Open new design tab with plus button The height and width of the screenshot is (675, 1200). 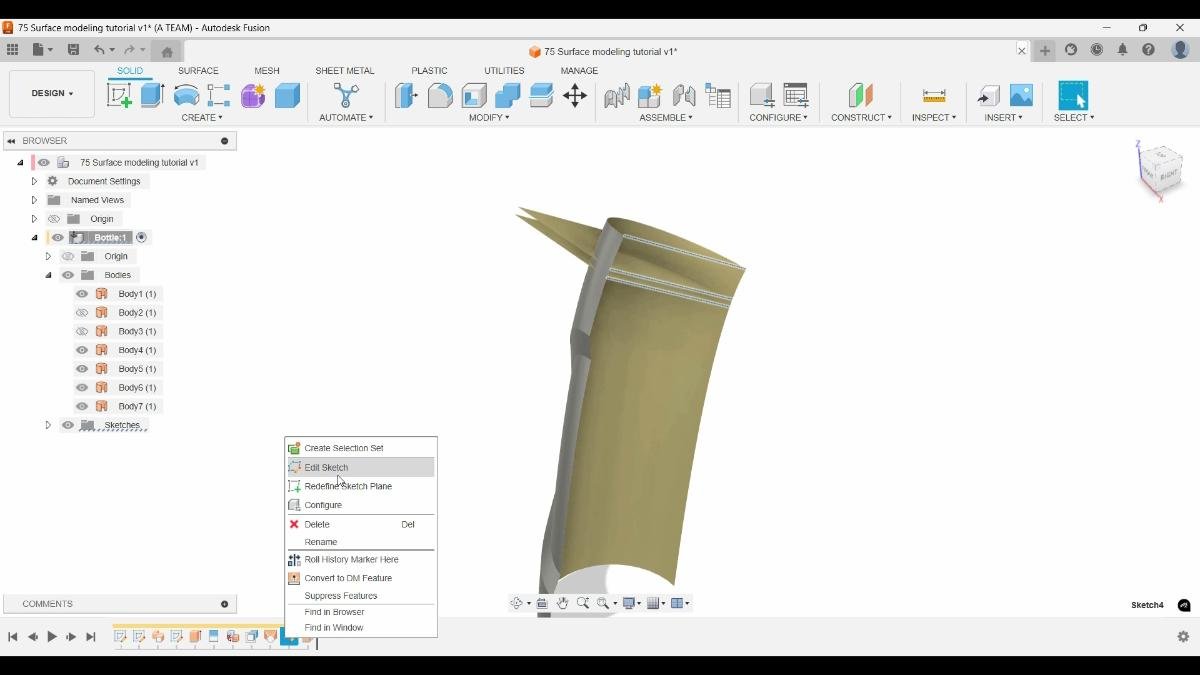pos(1045,50)
